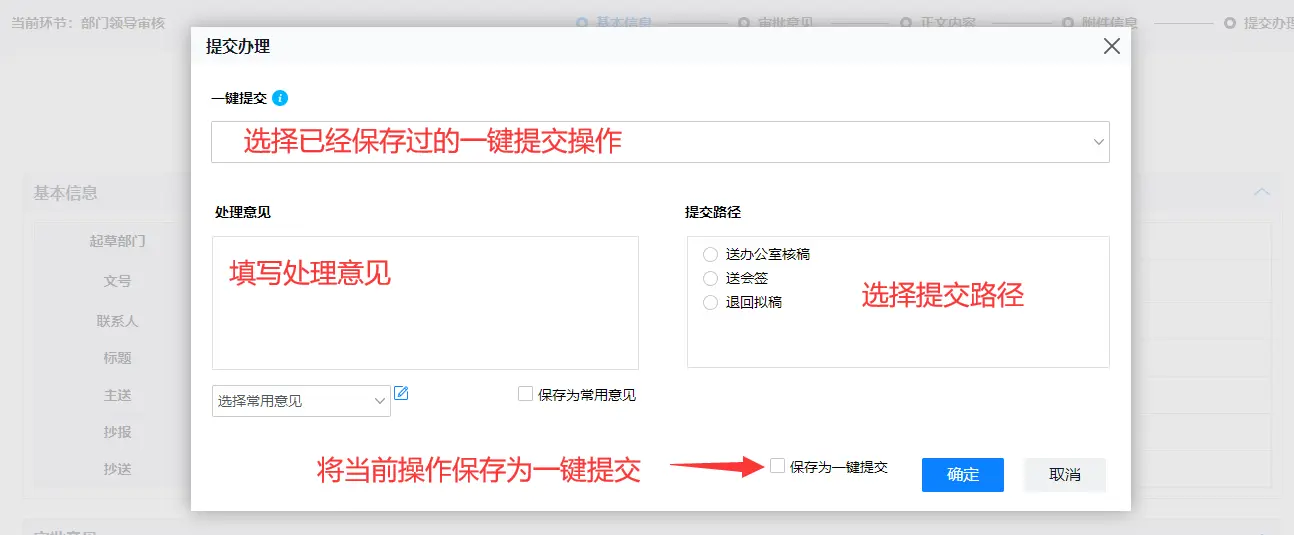The image size is (1294, 535).
Task: Click the 联系人 field label
Action: click(118, 321)
